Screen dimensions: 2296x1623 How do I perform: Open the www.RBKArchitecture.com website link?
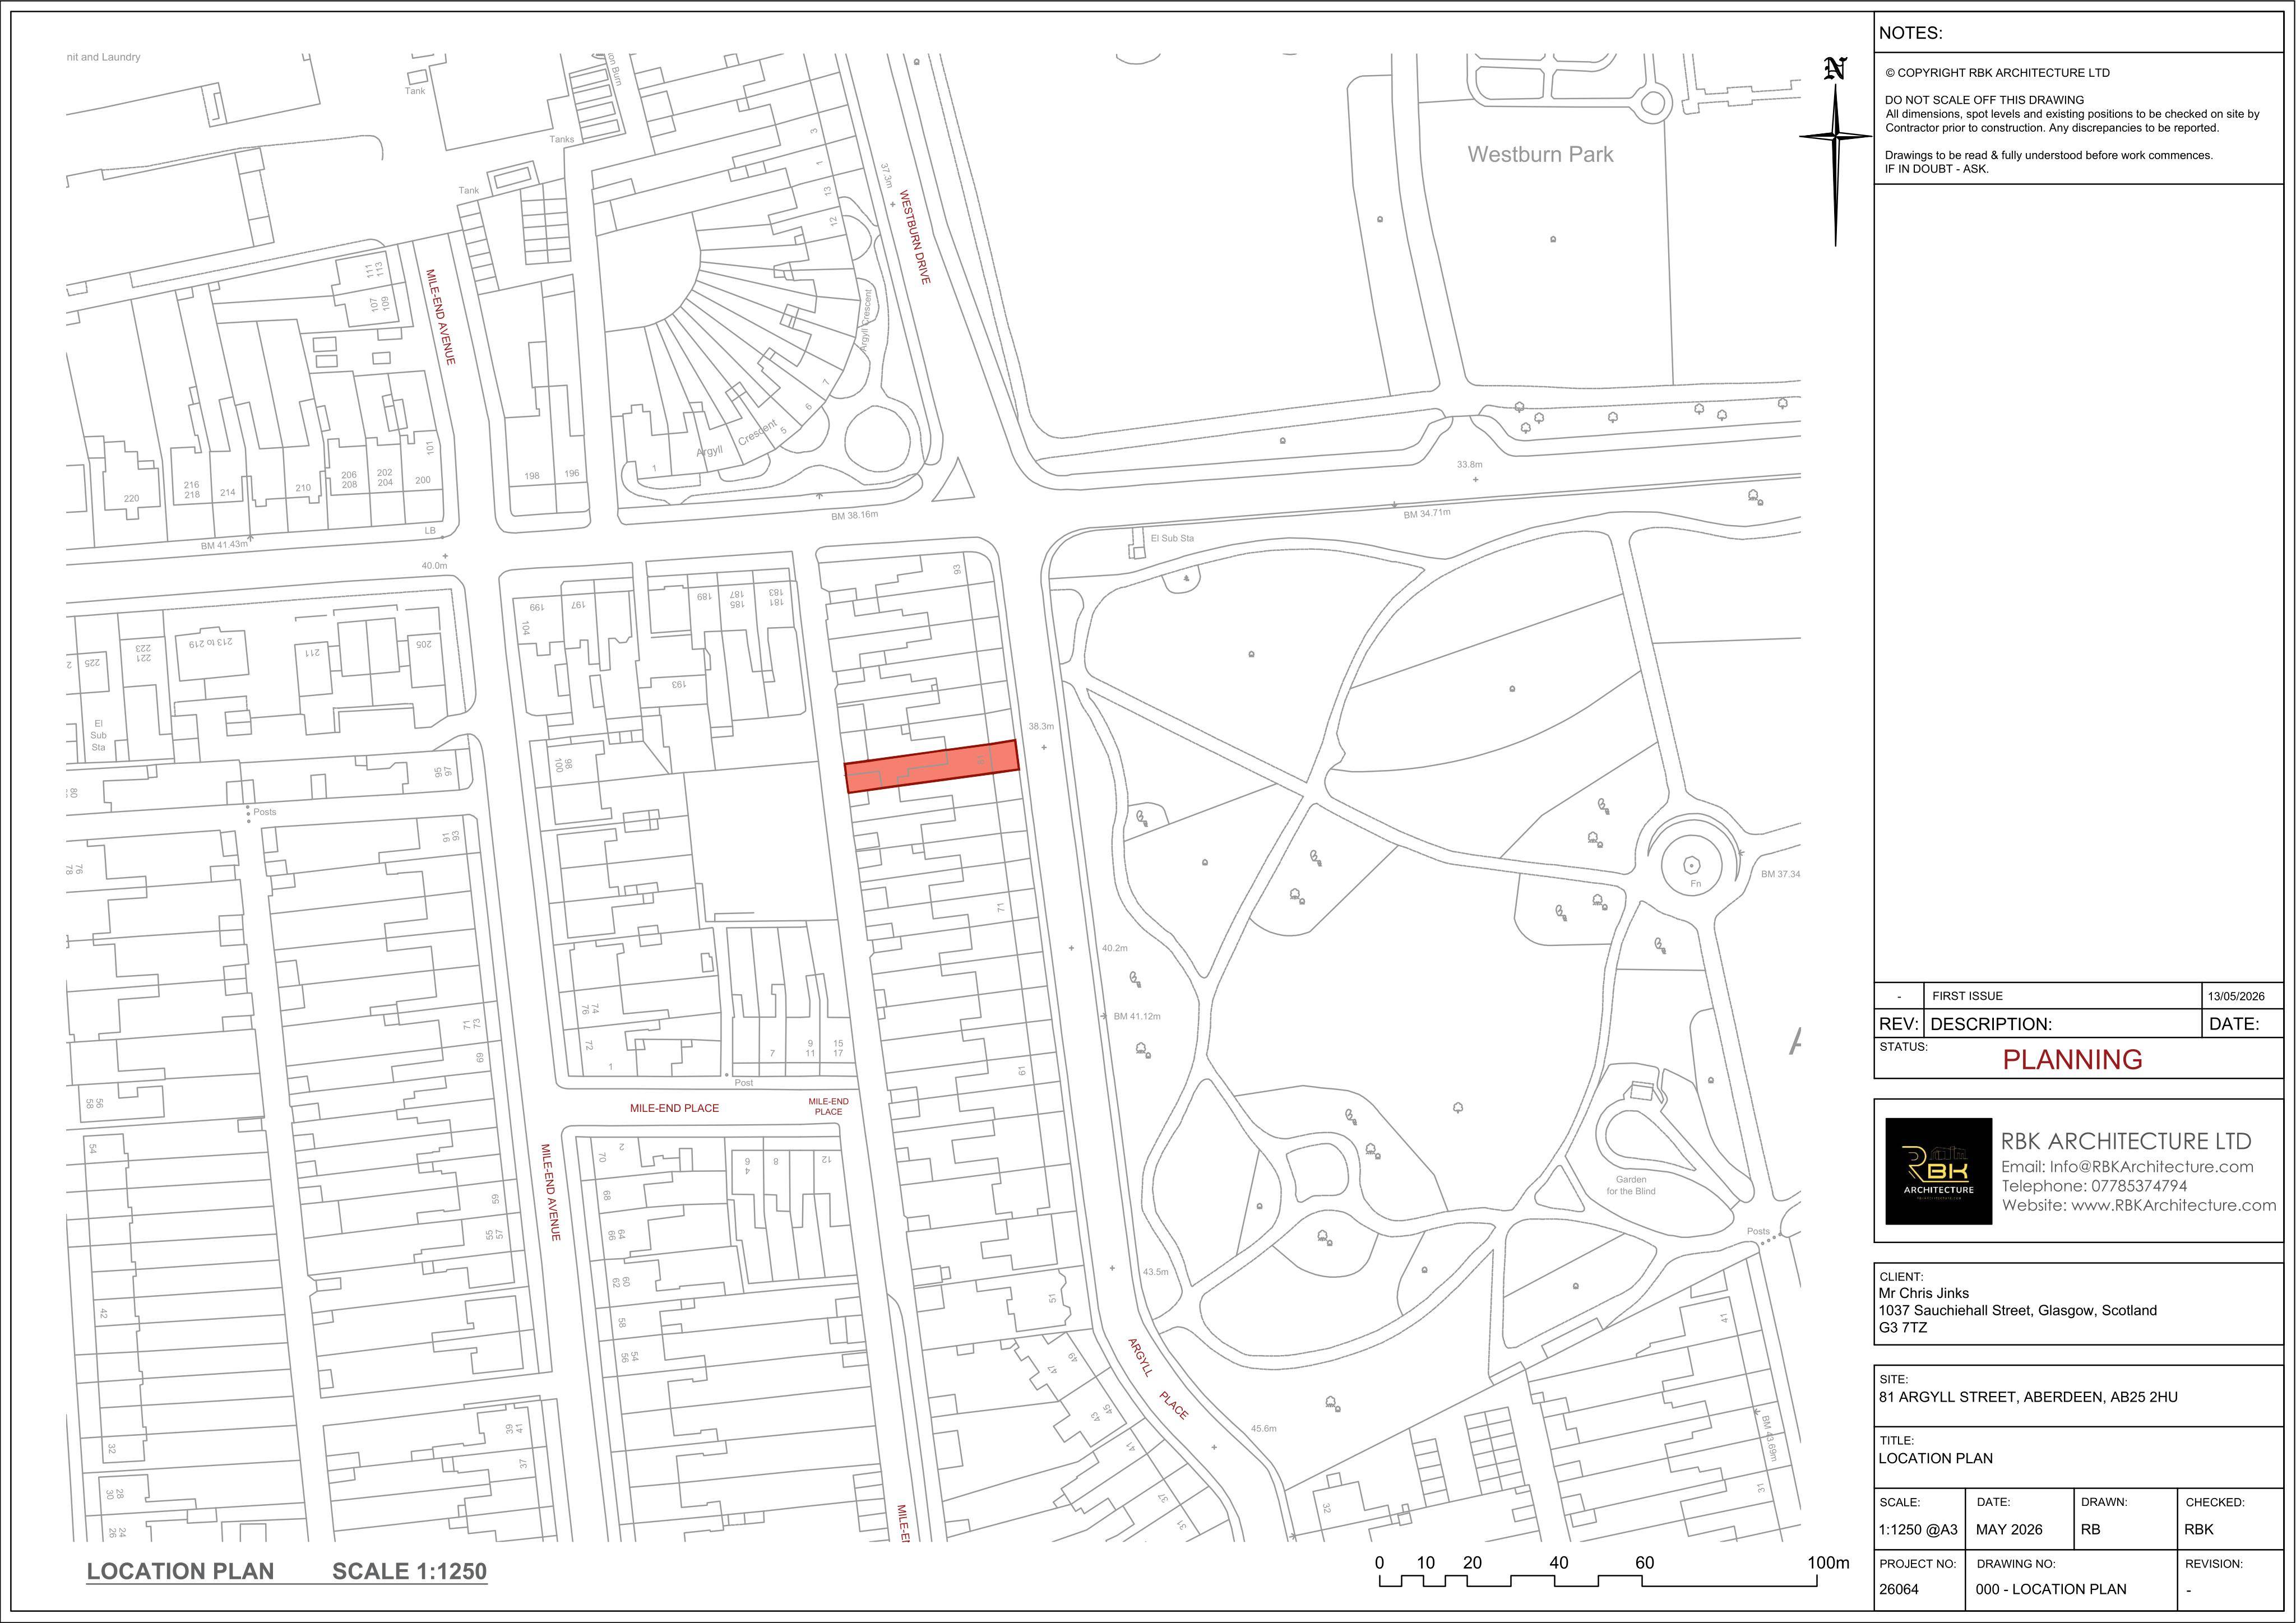coord(2173,1205)
